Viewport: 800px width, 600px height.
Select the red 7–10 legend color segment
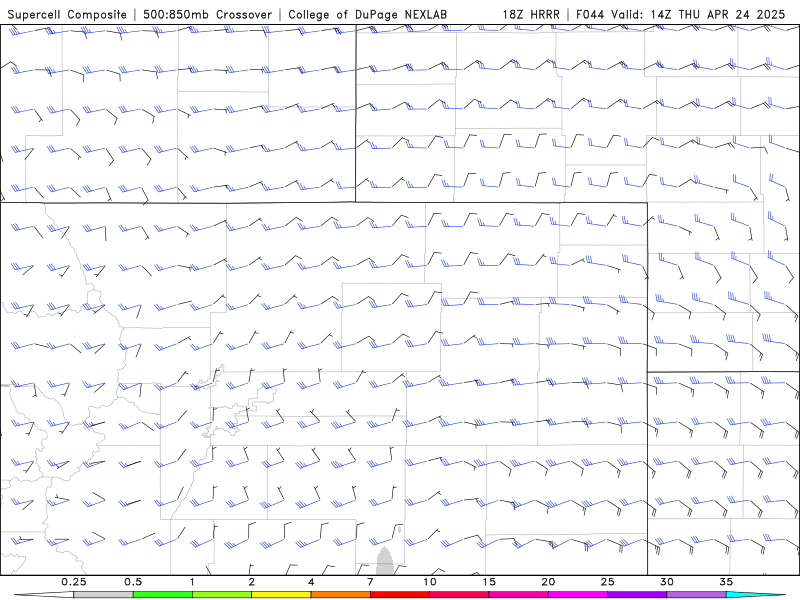400,595
